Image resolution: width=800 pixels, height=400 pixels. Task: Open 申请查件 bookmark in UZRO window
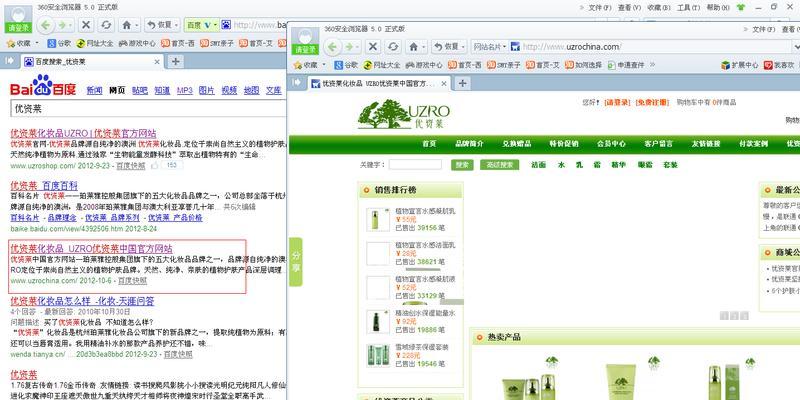[x=626, y=65]
